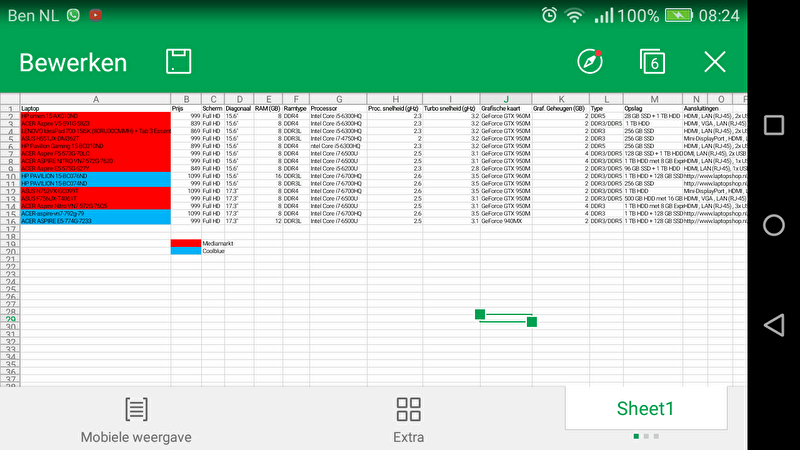Open the Extra tools grid
The image size is (800, 450).
point(409,420)
